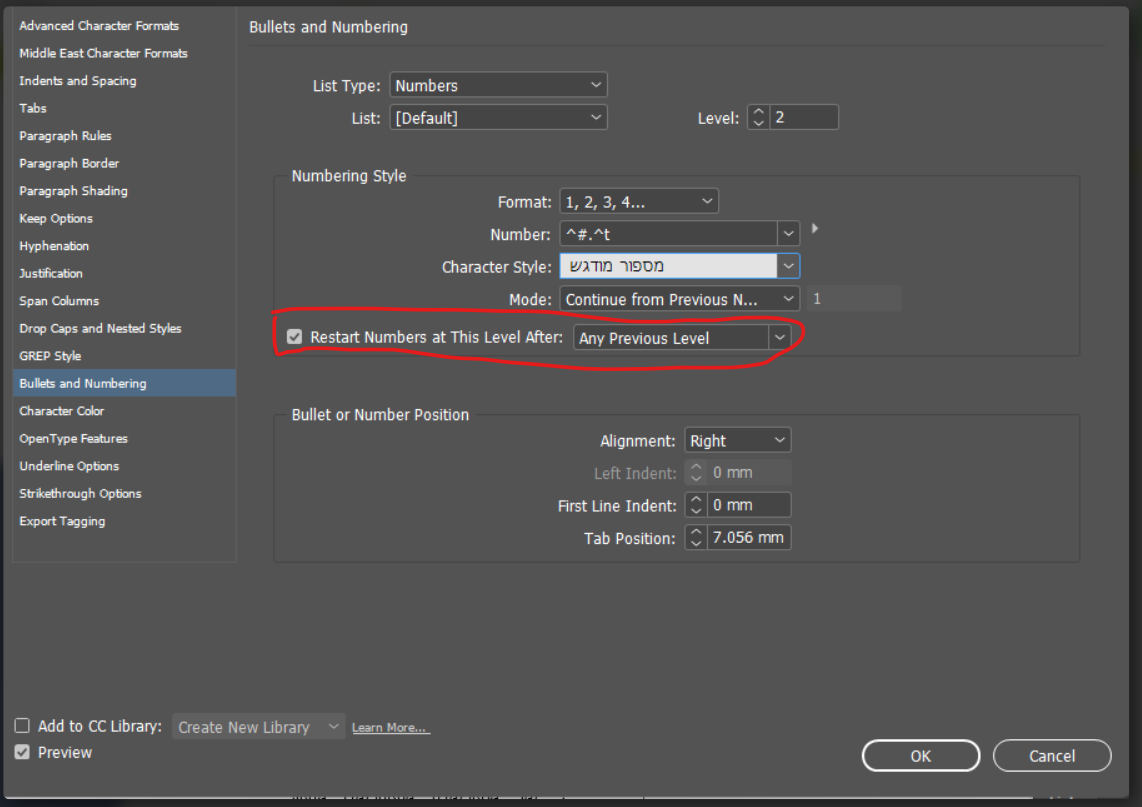Image resolution: width=1142 pixels, height=807 pixels.
Task: Click the Level stepper arrows
Action: point(758,117)
